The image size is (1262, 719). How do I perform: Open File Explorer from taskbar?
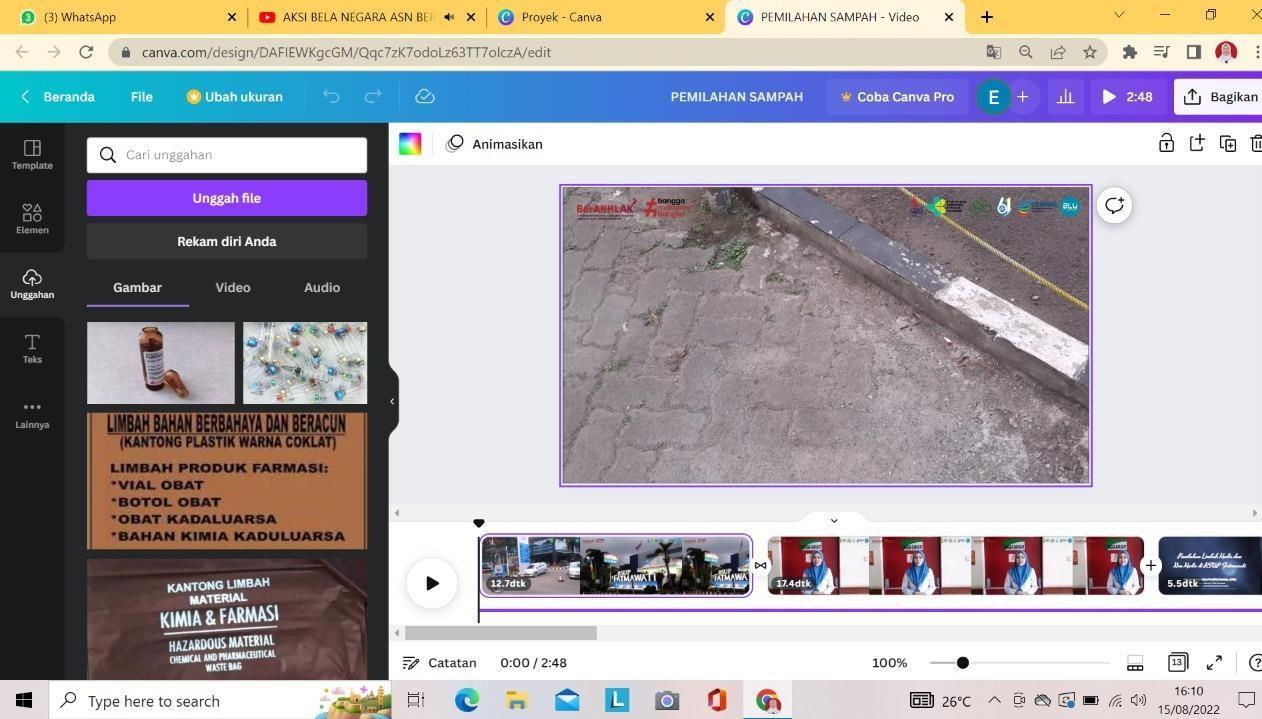tap(517, 701)
